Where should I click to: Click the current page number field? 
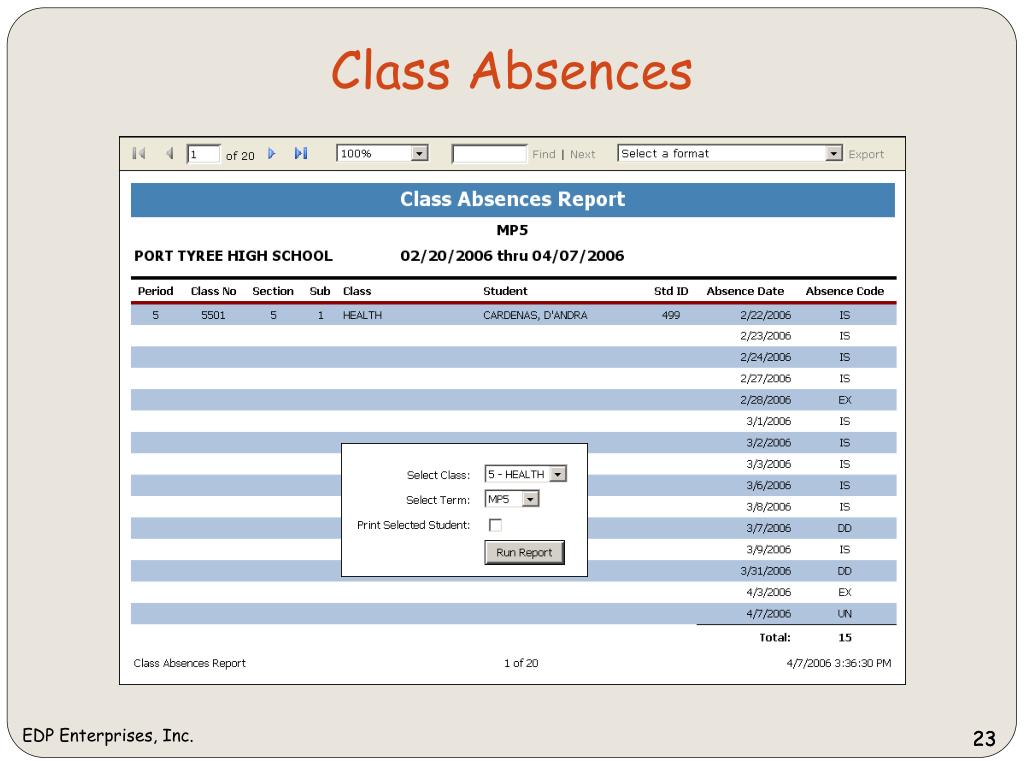(x=203, y=154)
